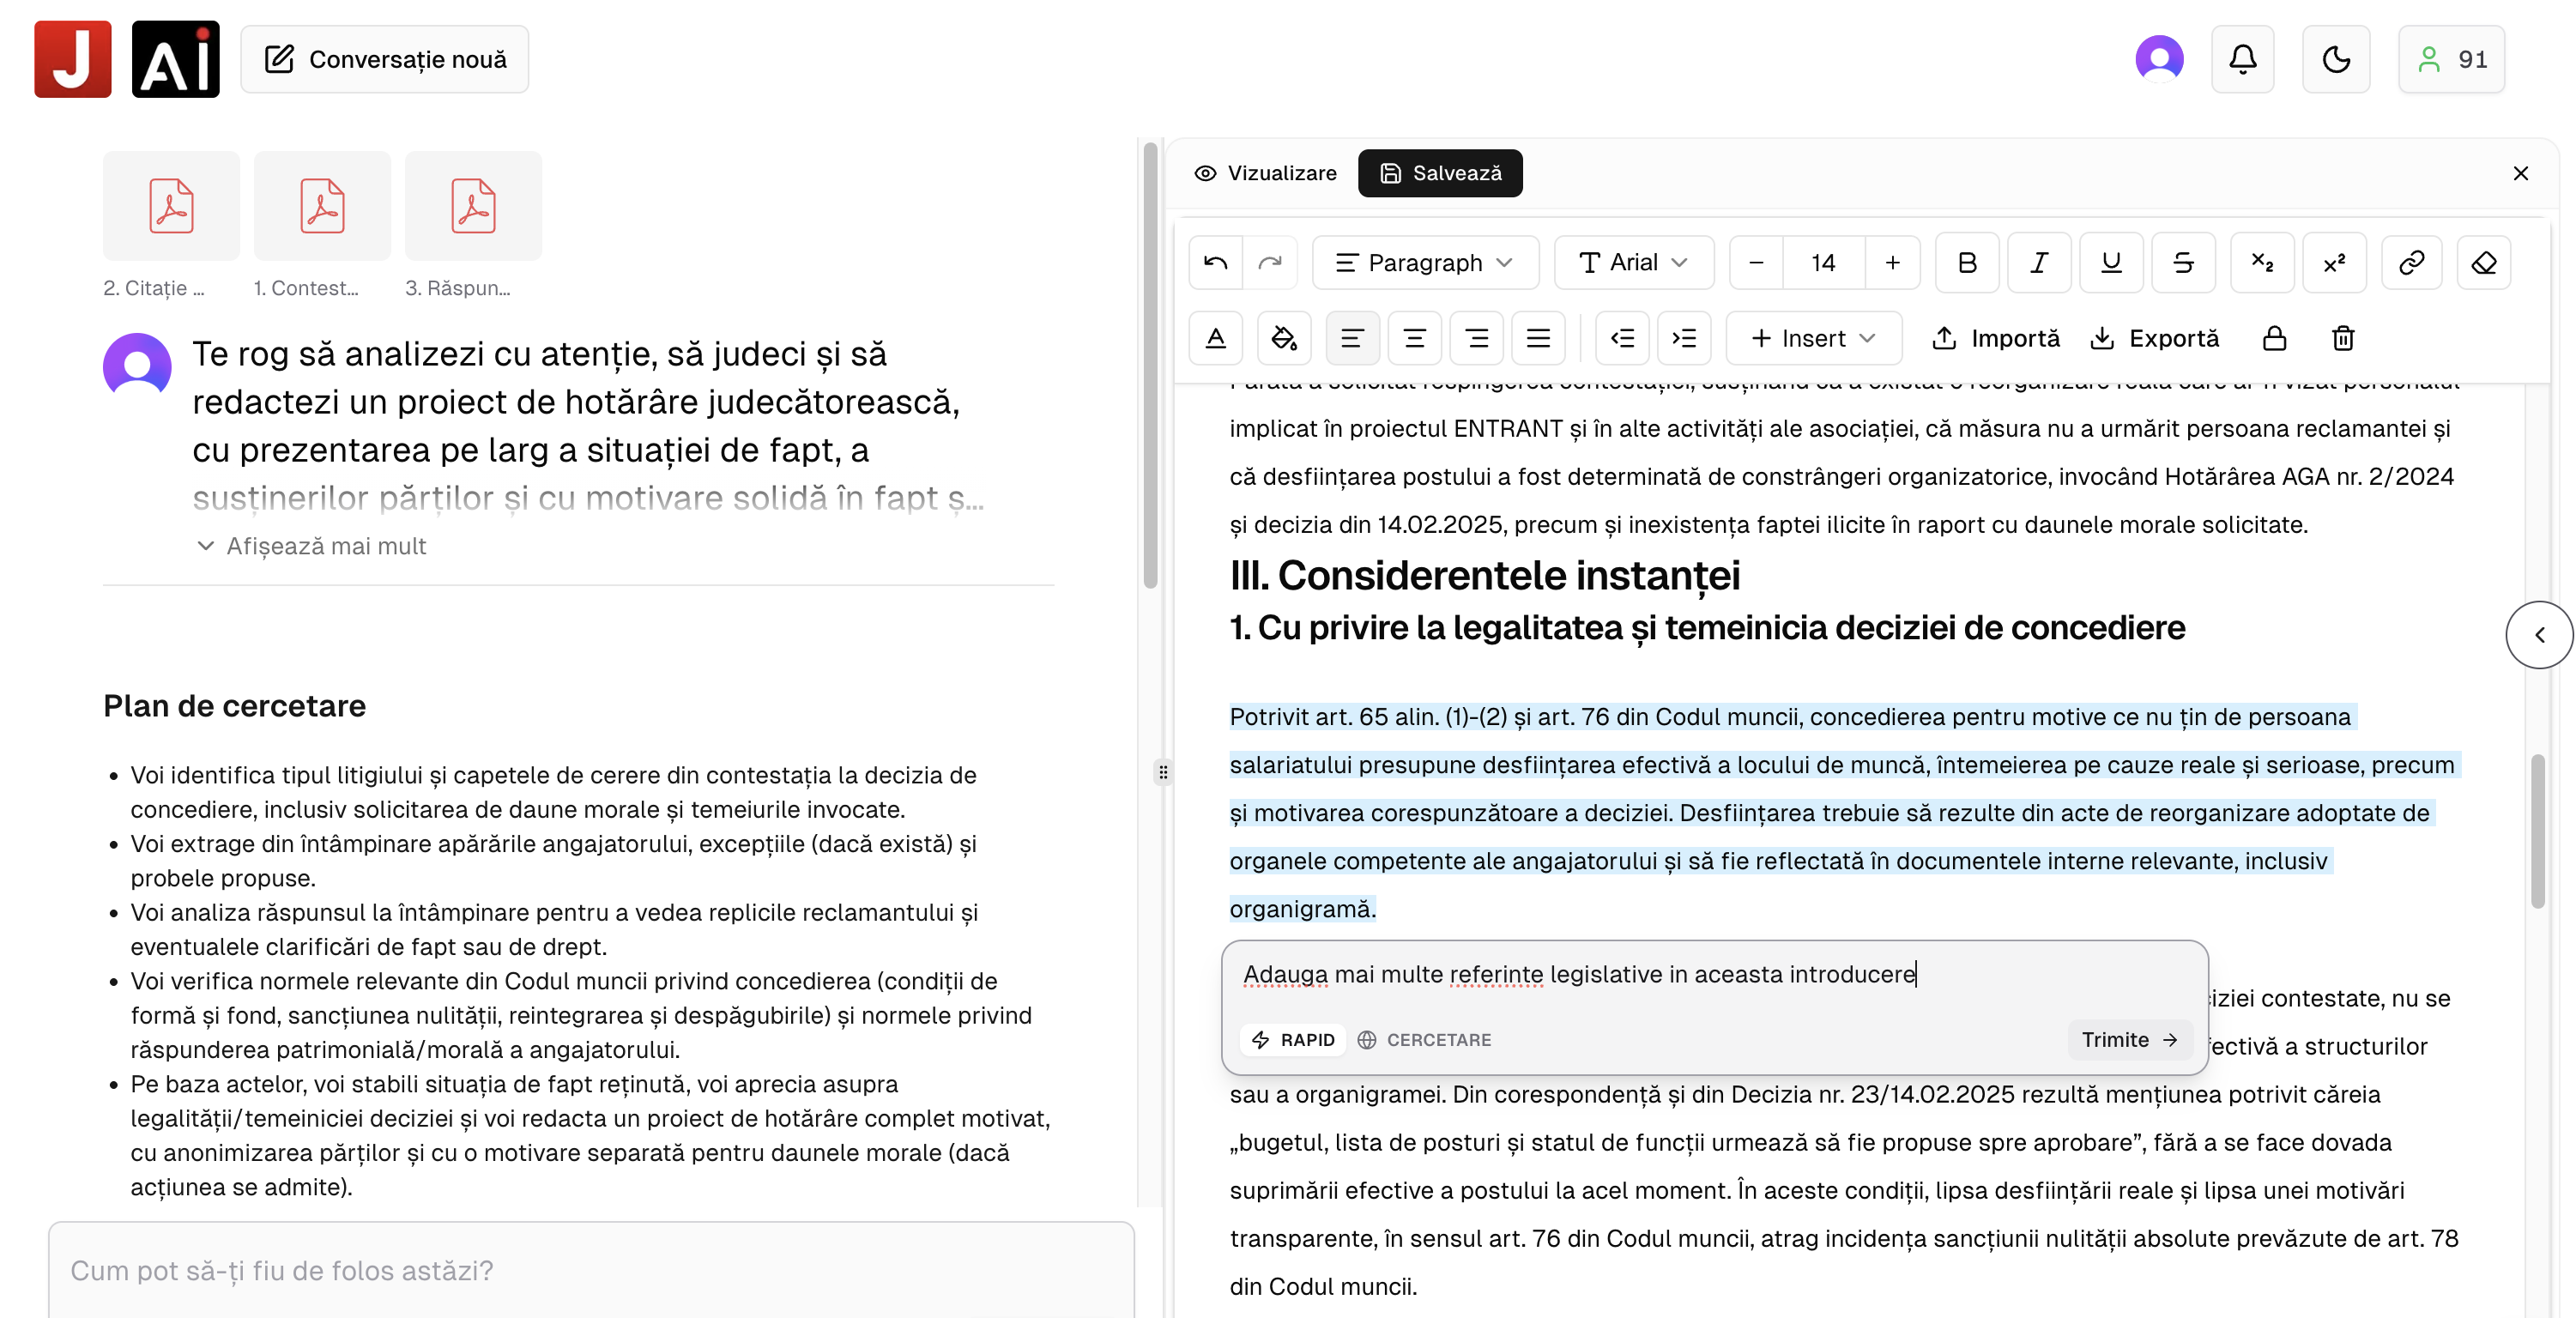This screenshot has width=2576, height=1318.
Task: Insert a hyperlink into the document
Action: 2411,262
